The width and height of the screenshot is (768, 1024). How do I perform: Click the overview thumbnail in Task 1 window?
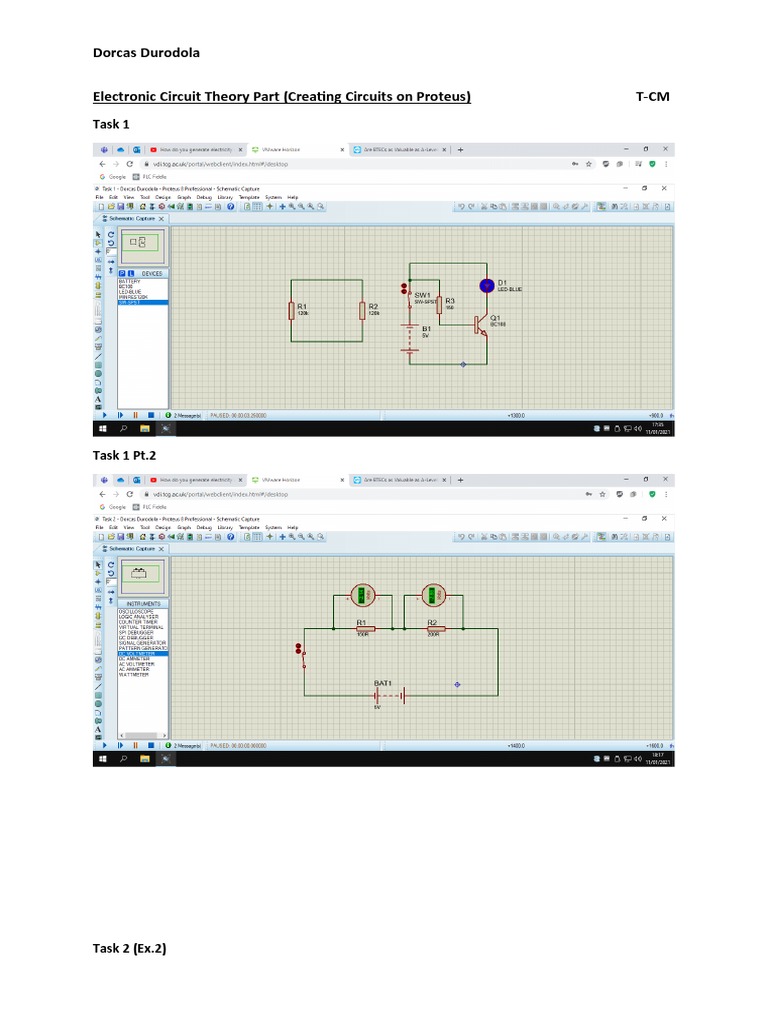[x=143, y=246]
